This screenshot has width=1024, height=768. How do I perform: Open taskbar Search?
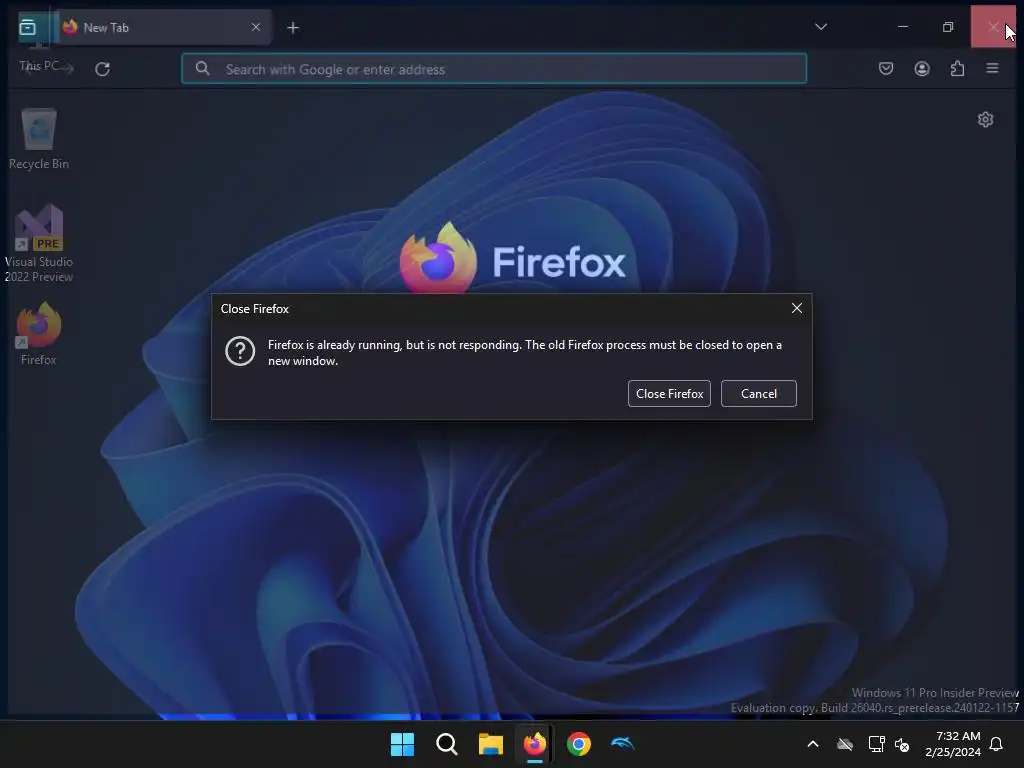(447, 744)
